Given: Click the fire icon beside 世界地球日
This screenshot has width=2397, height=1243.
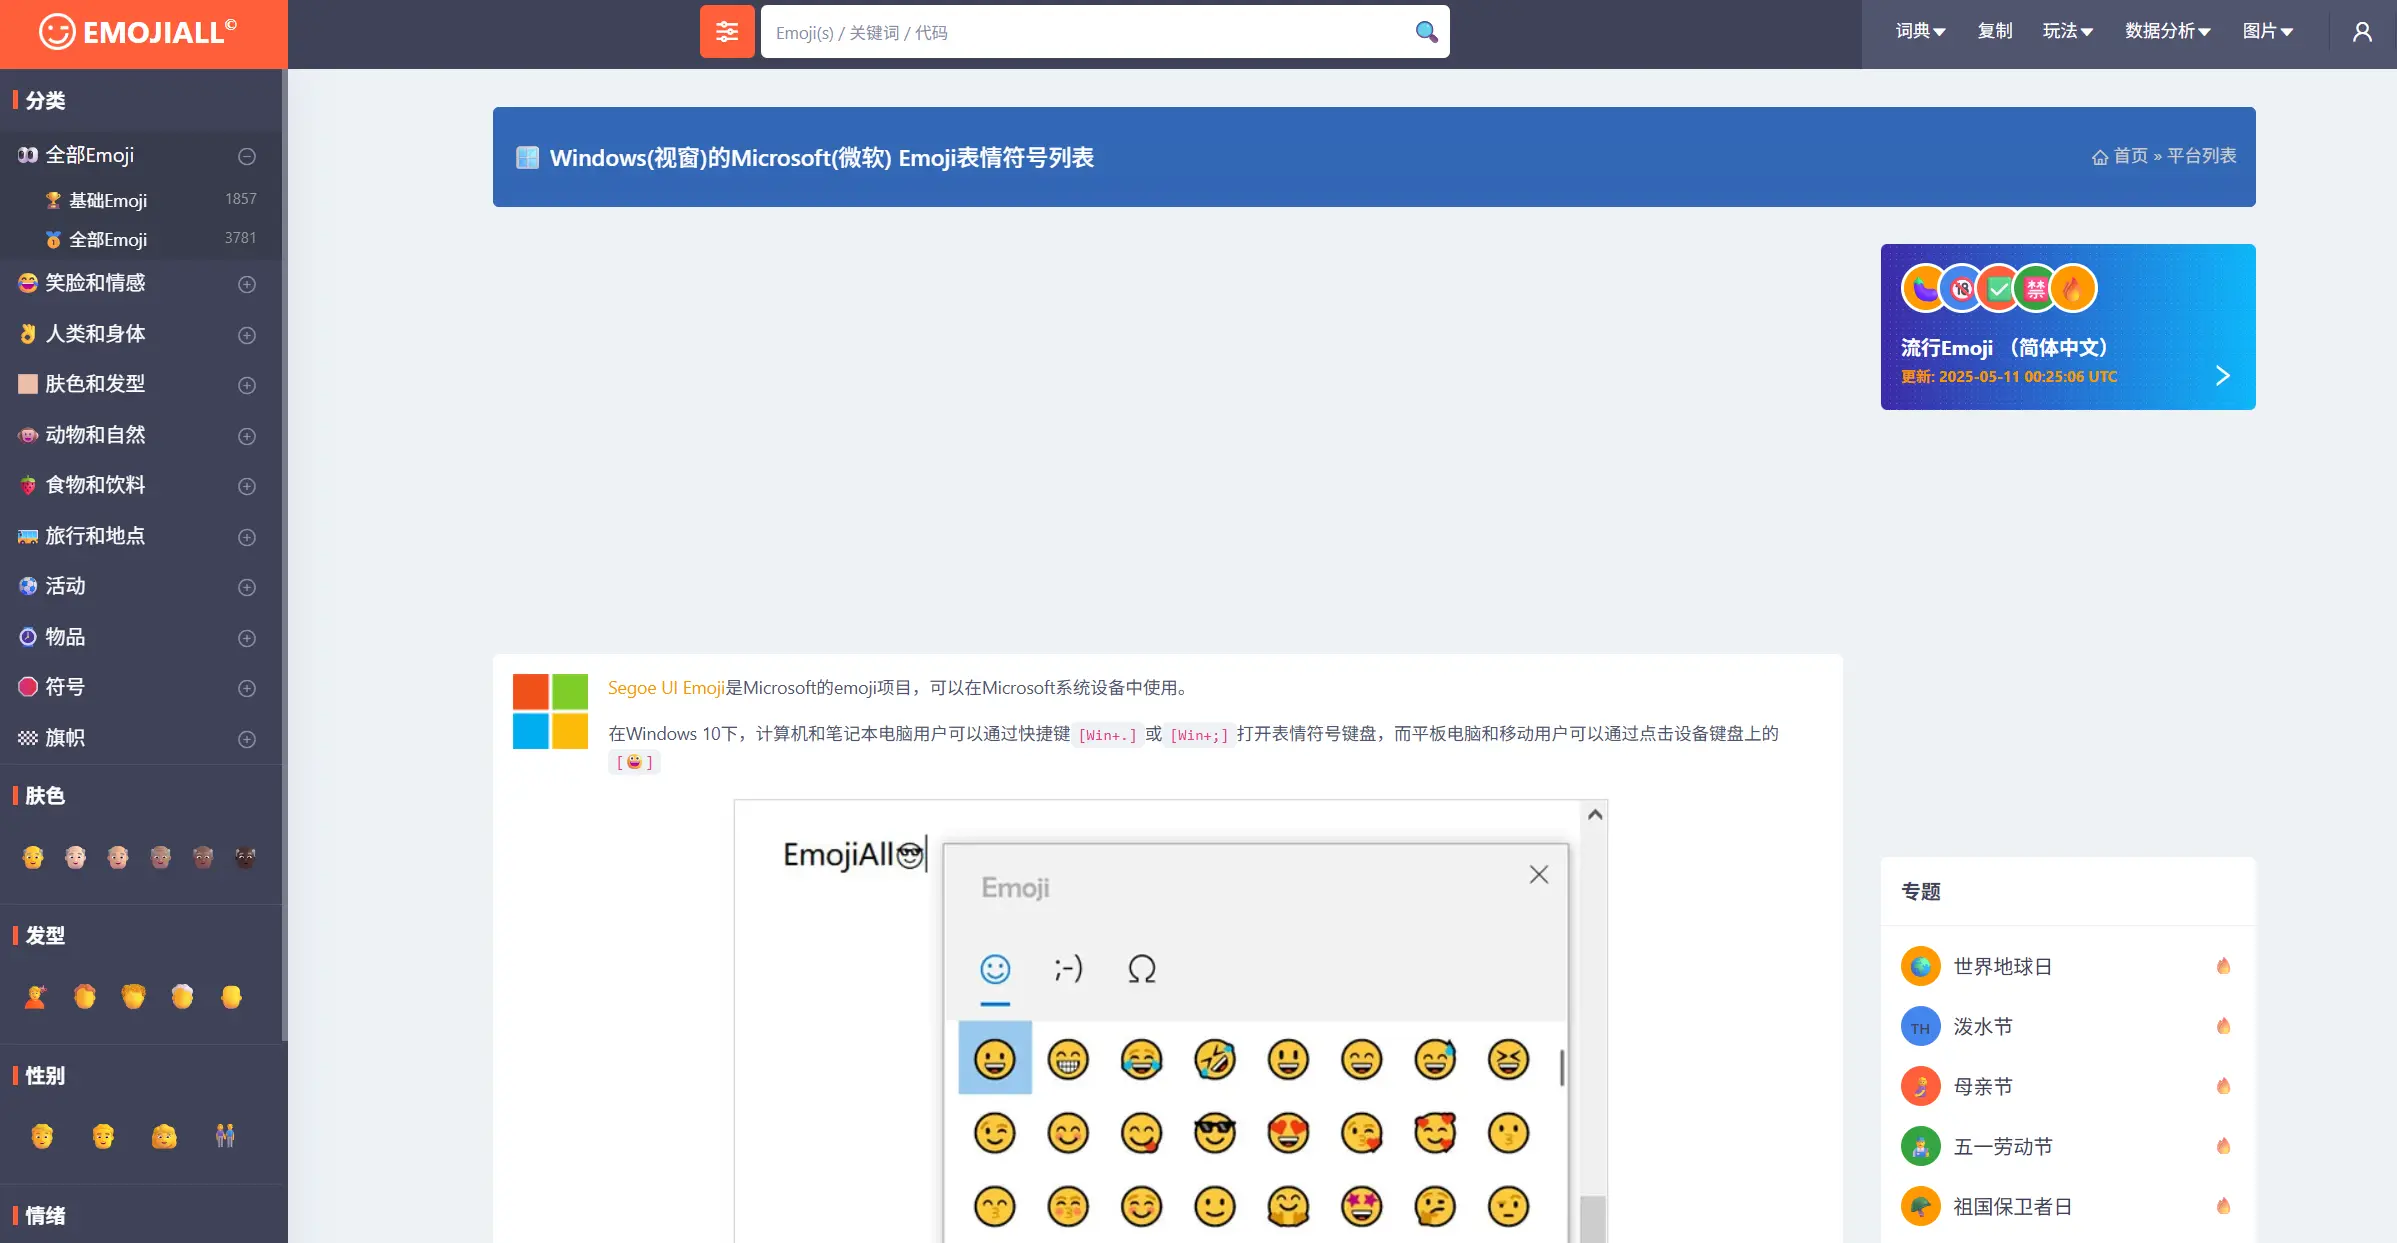Looking at the screenshot, I should [2223, 966].
